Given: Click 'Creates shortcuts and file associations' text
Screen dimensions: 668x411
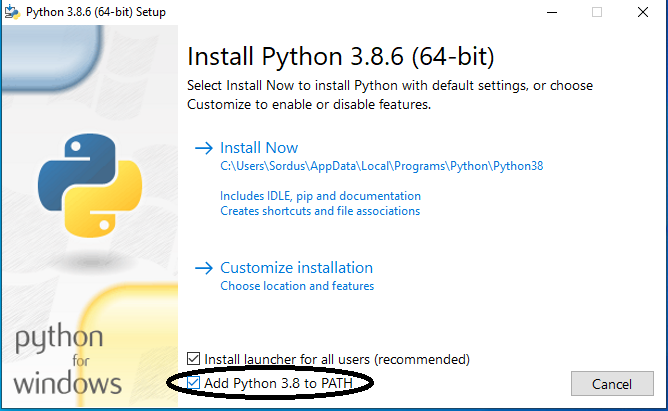Looking at the screenshot, I should tap(320, 211).
